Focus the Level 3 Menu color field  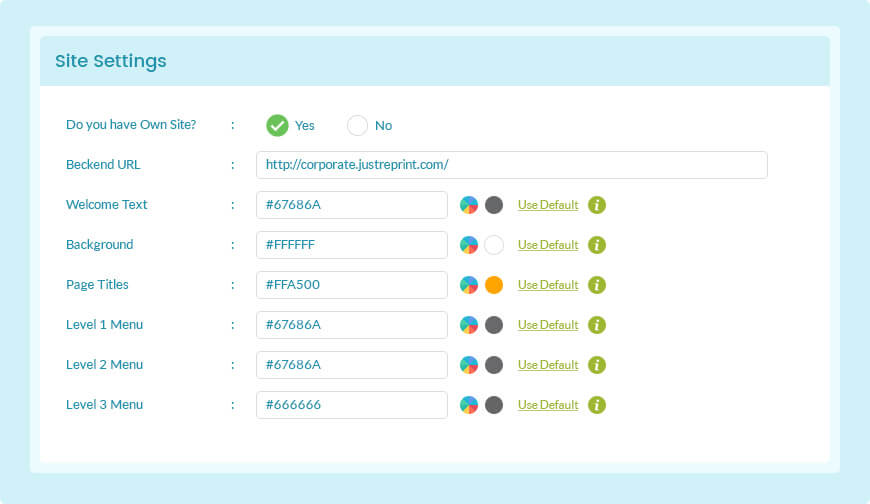(x=352, y=405)
